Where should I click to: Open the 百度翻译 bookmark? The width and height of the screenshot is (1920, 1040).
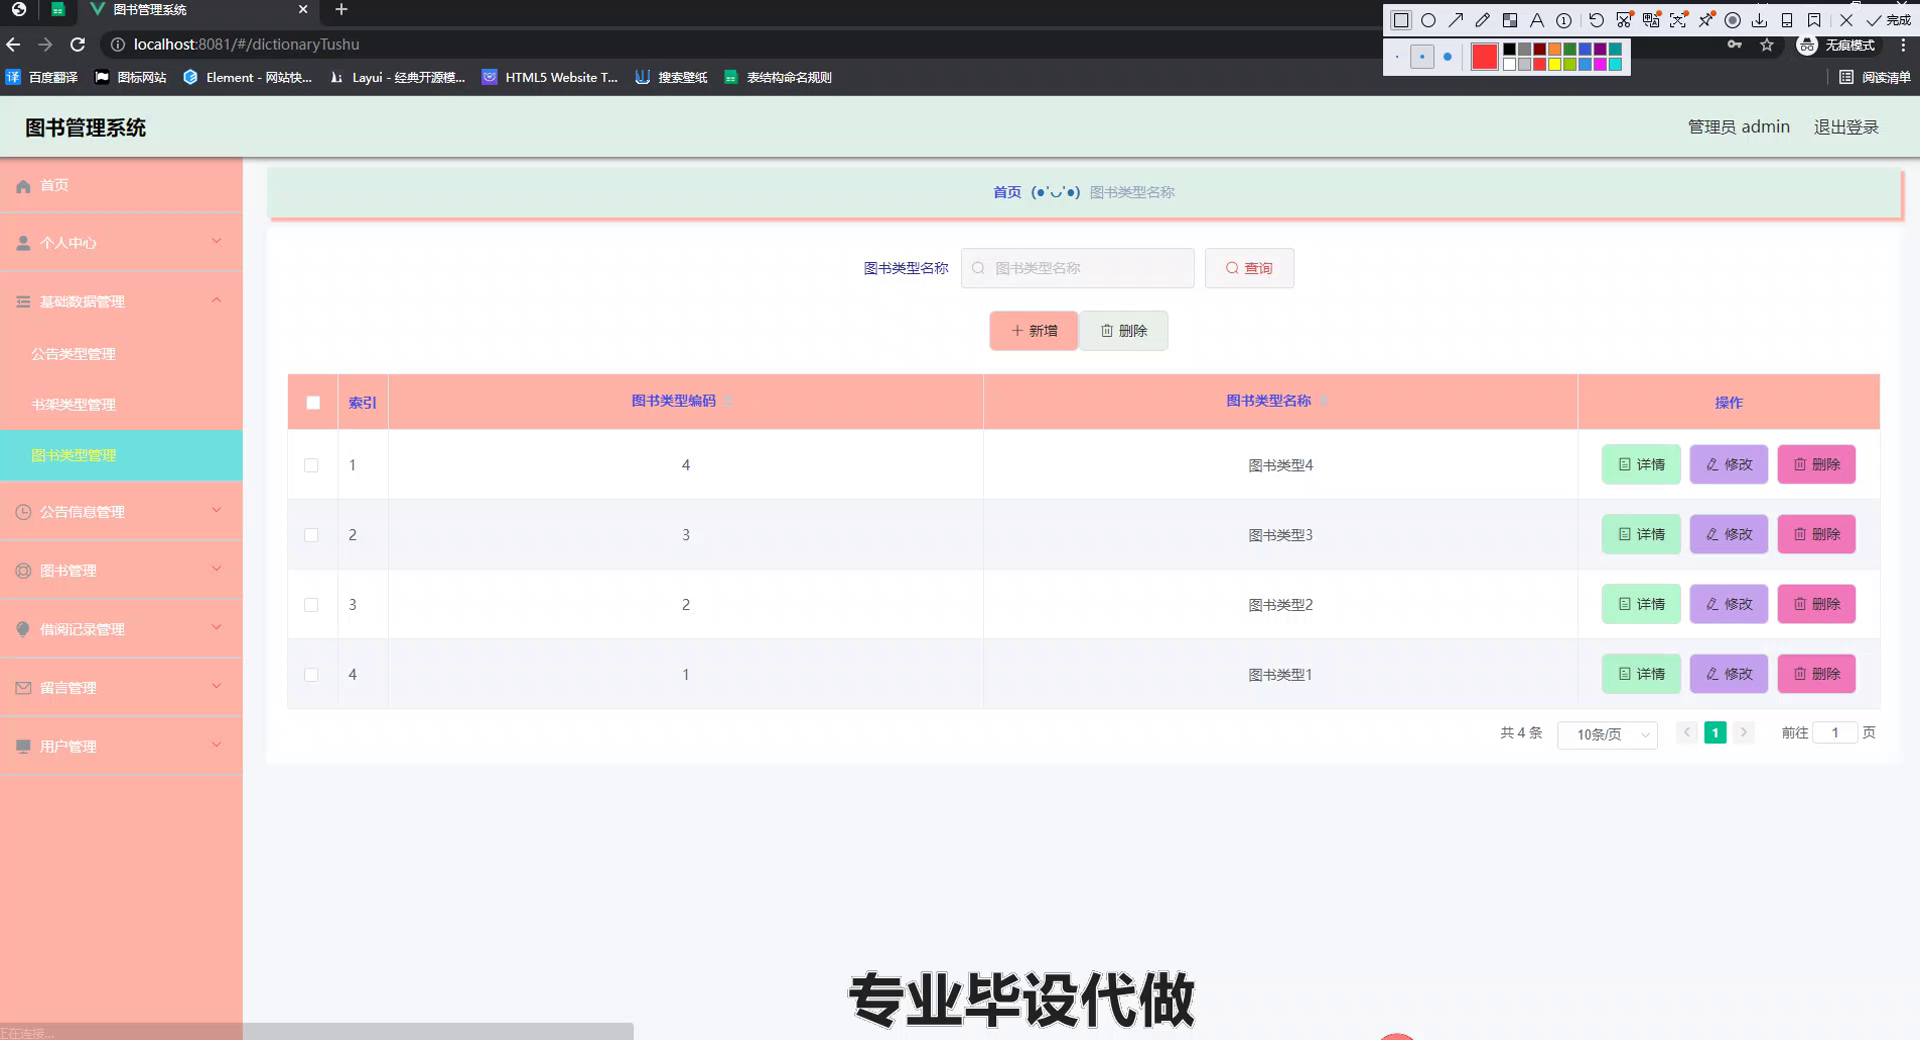click(x=42, y=77)
